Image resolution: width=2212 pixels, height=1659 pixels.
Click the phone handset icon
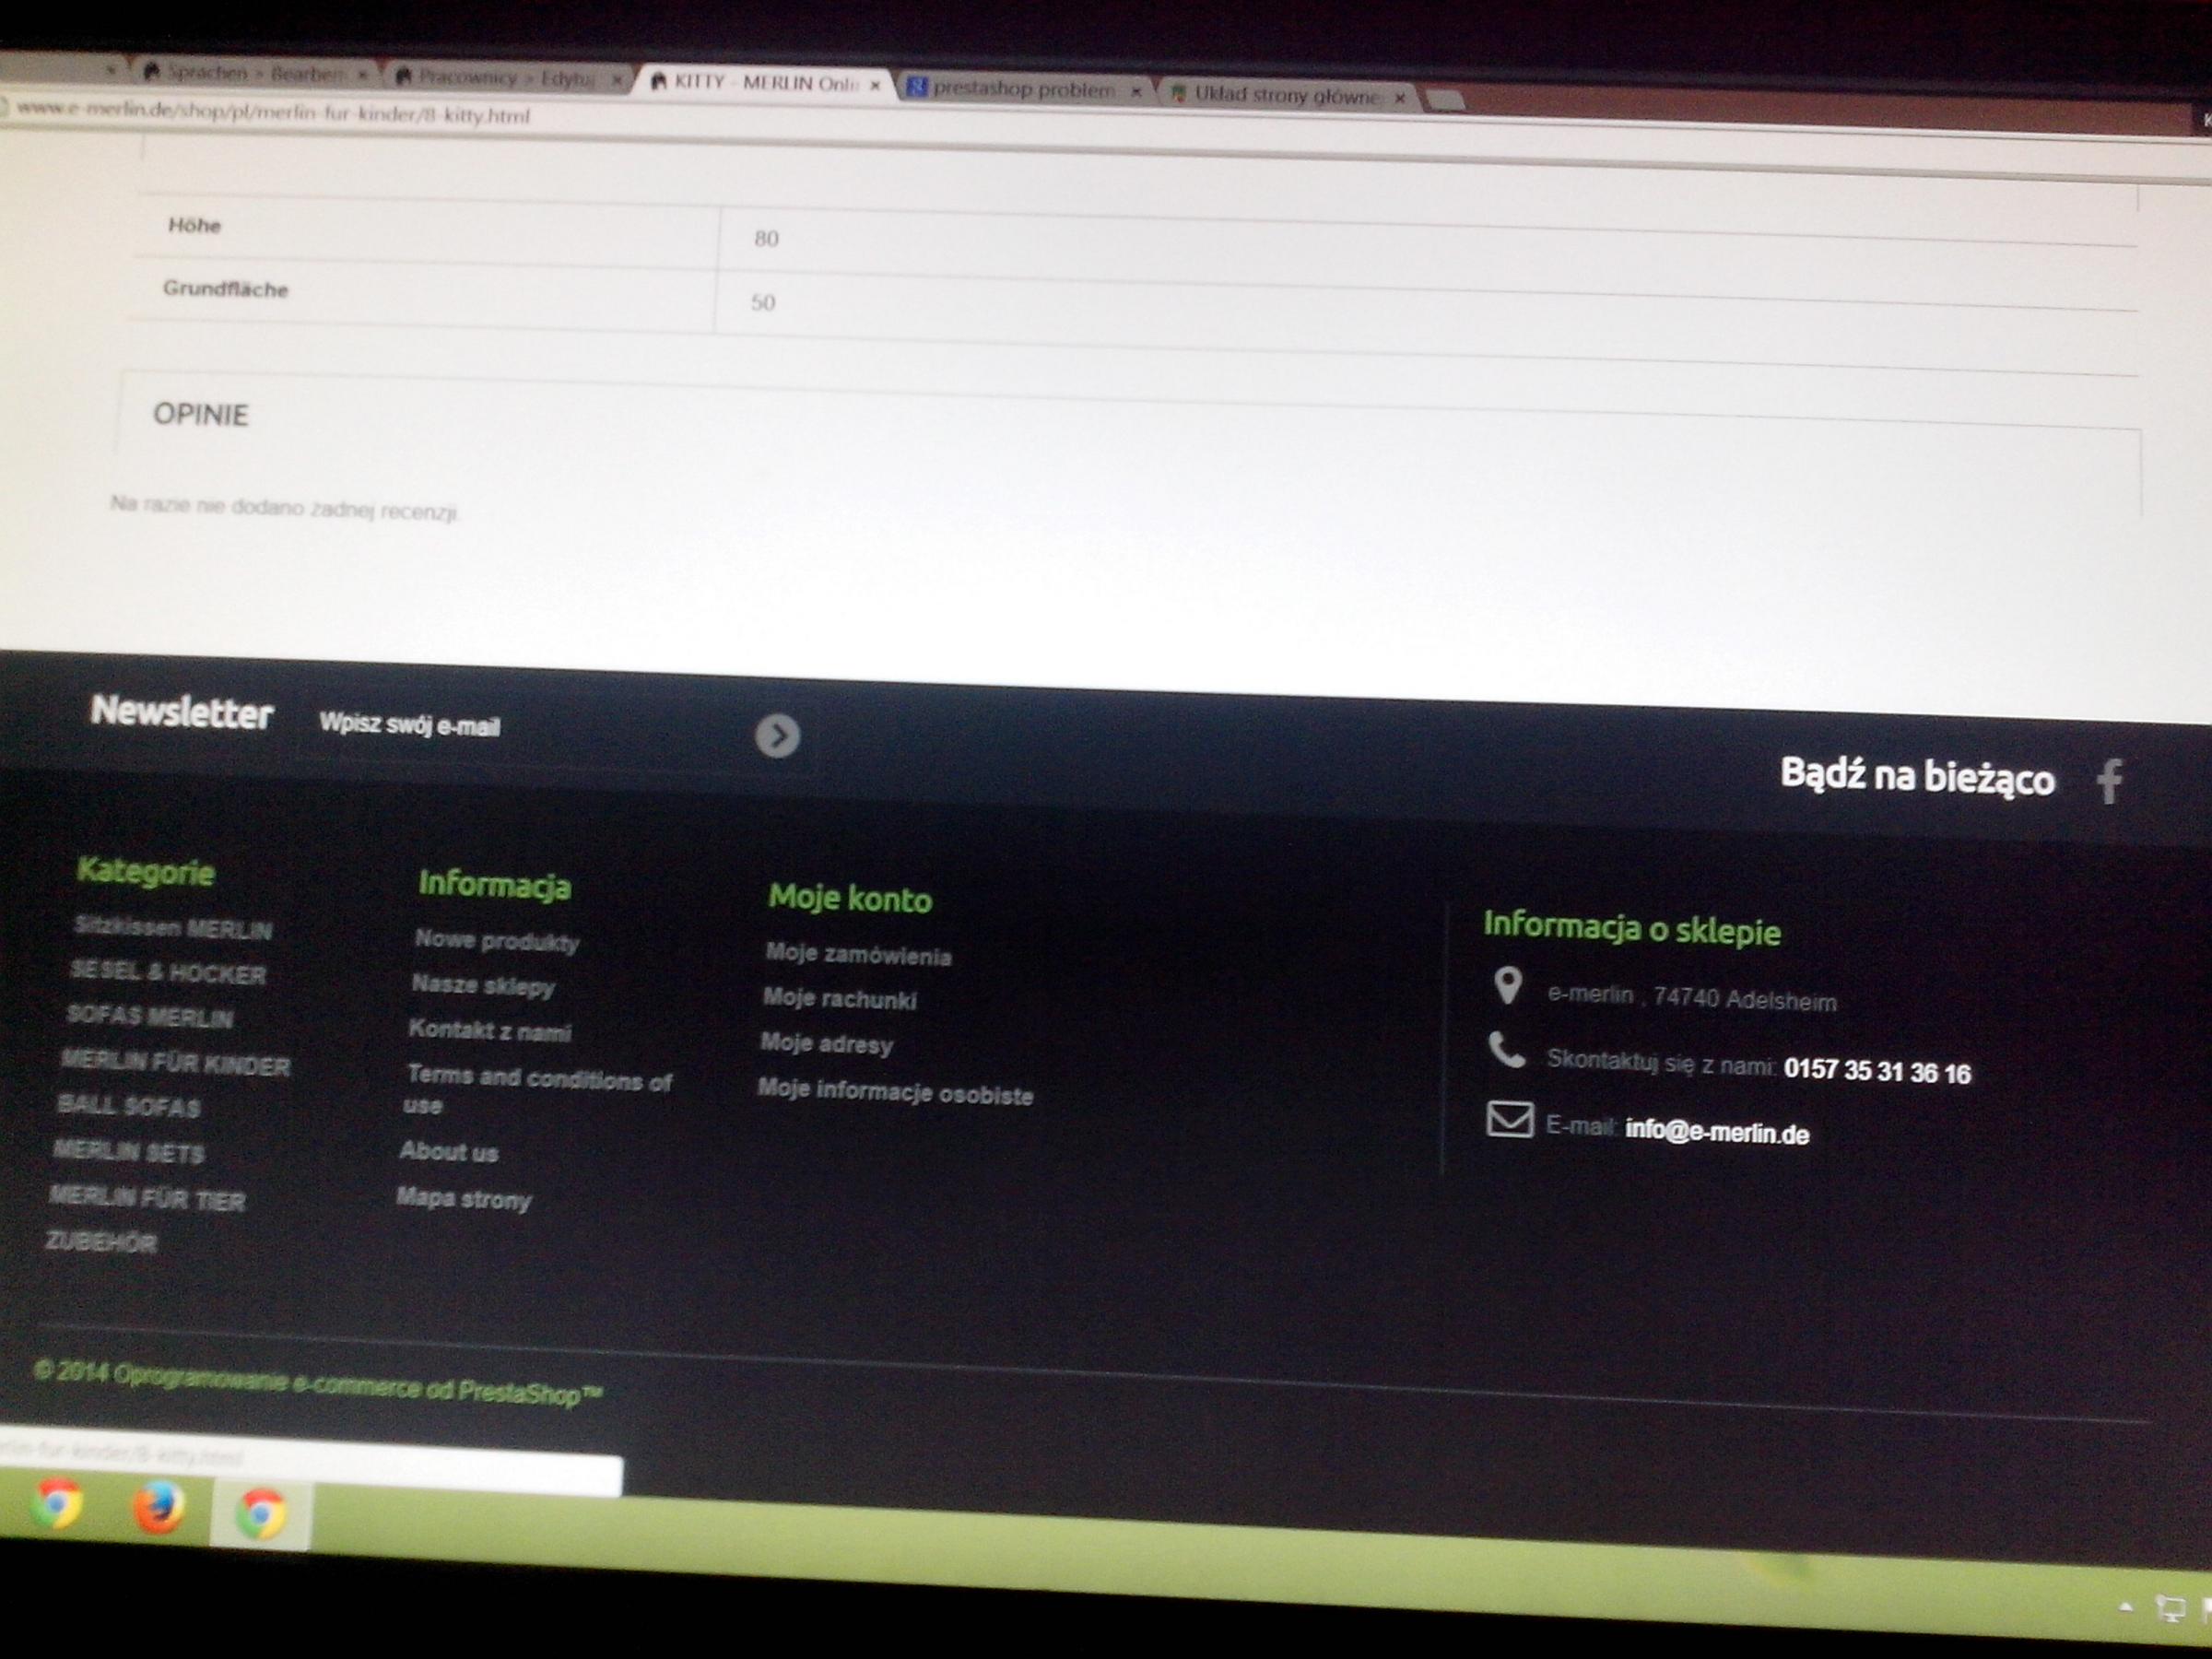(1506, 1051)
